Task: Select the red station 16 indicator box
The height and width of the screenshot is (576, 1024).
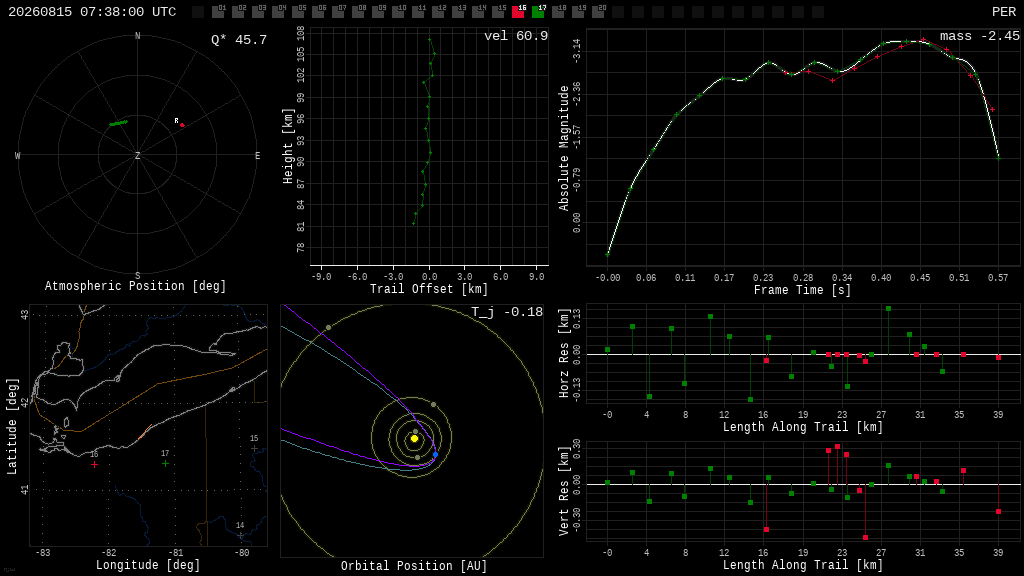Action: point(519,11)
